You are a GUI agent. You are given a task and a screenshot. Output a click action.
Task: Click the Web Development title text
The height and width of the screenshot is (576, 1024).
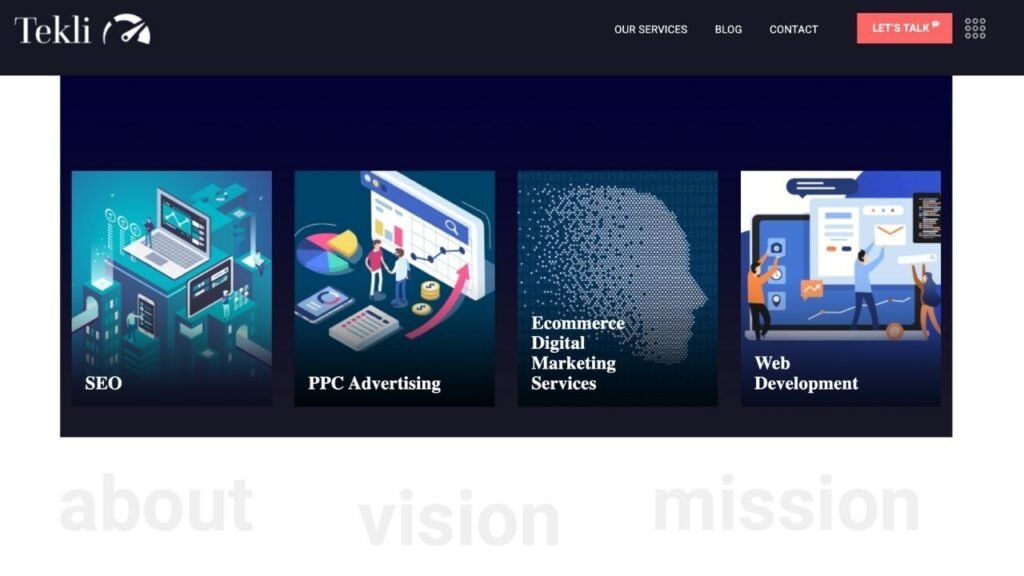click(x=806, y=373)
